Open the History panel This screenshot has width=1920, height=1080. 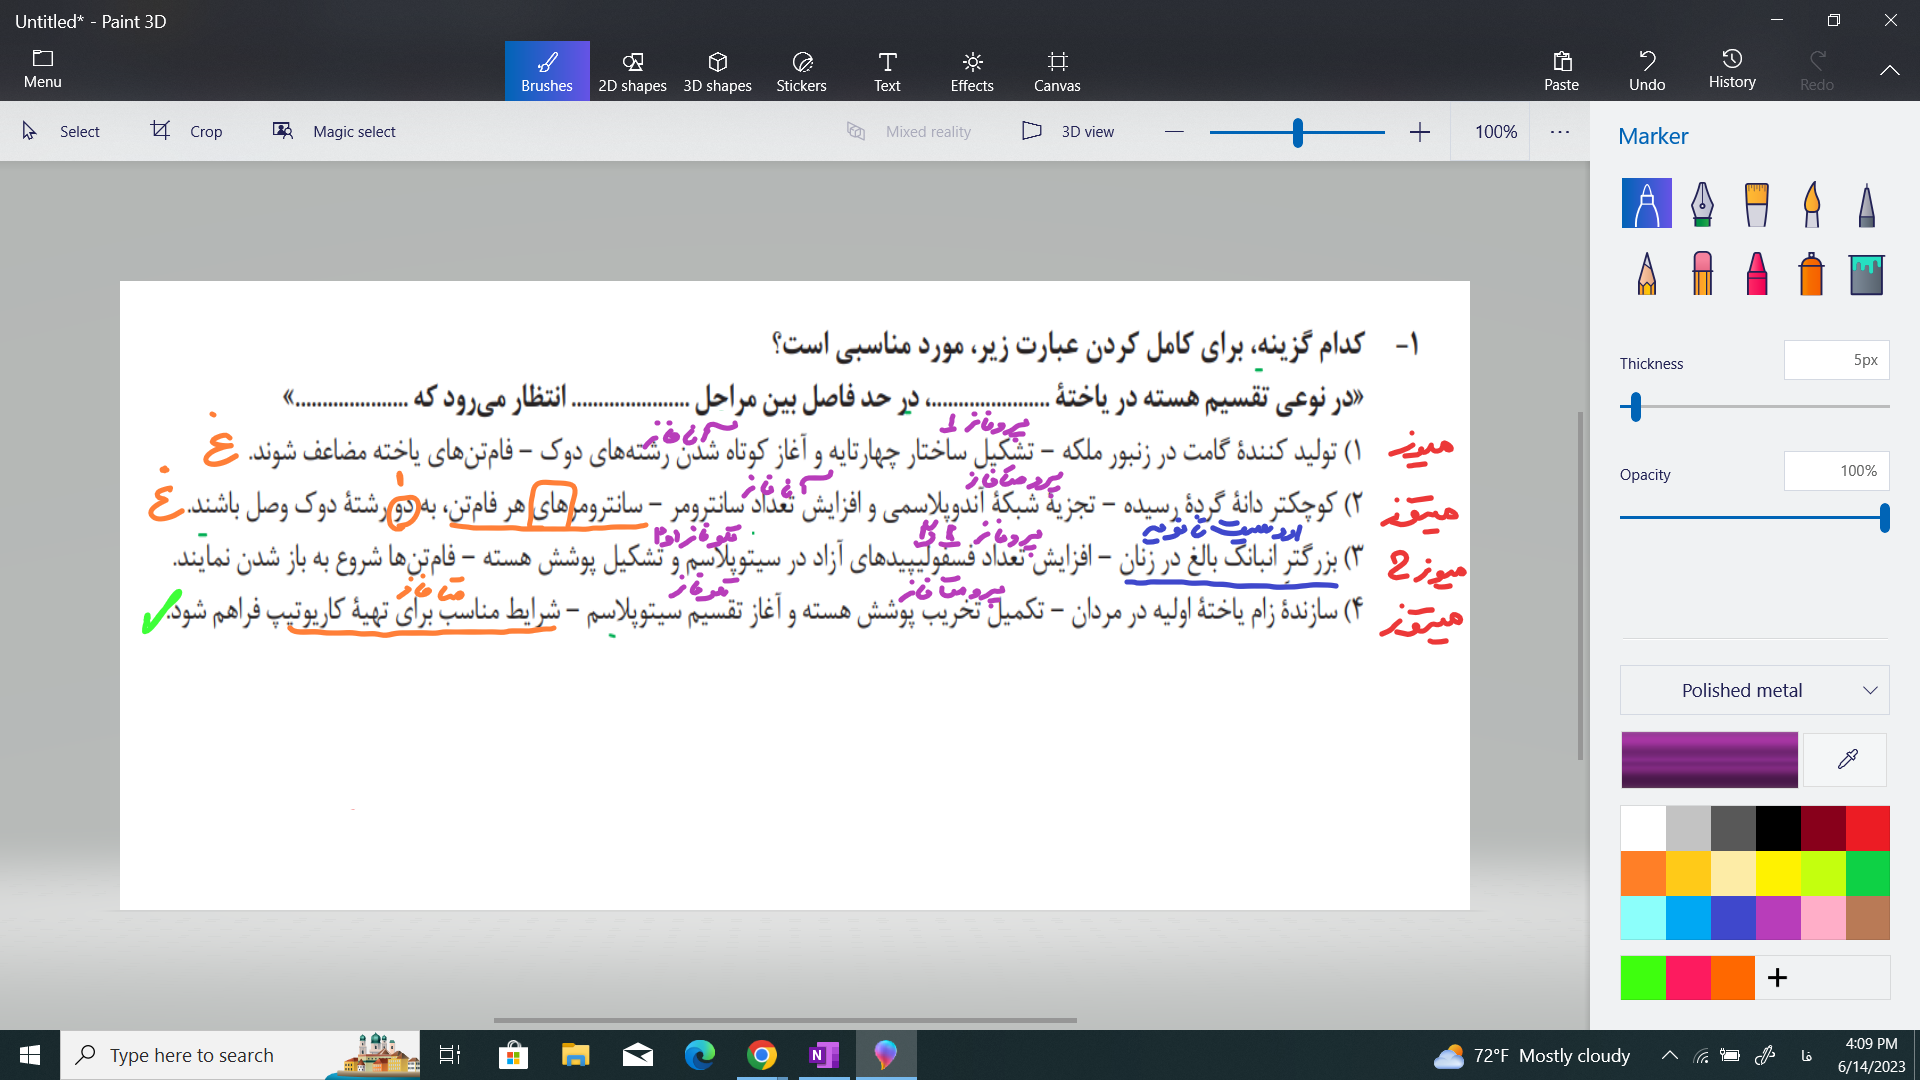(x=1732, y=71)
